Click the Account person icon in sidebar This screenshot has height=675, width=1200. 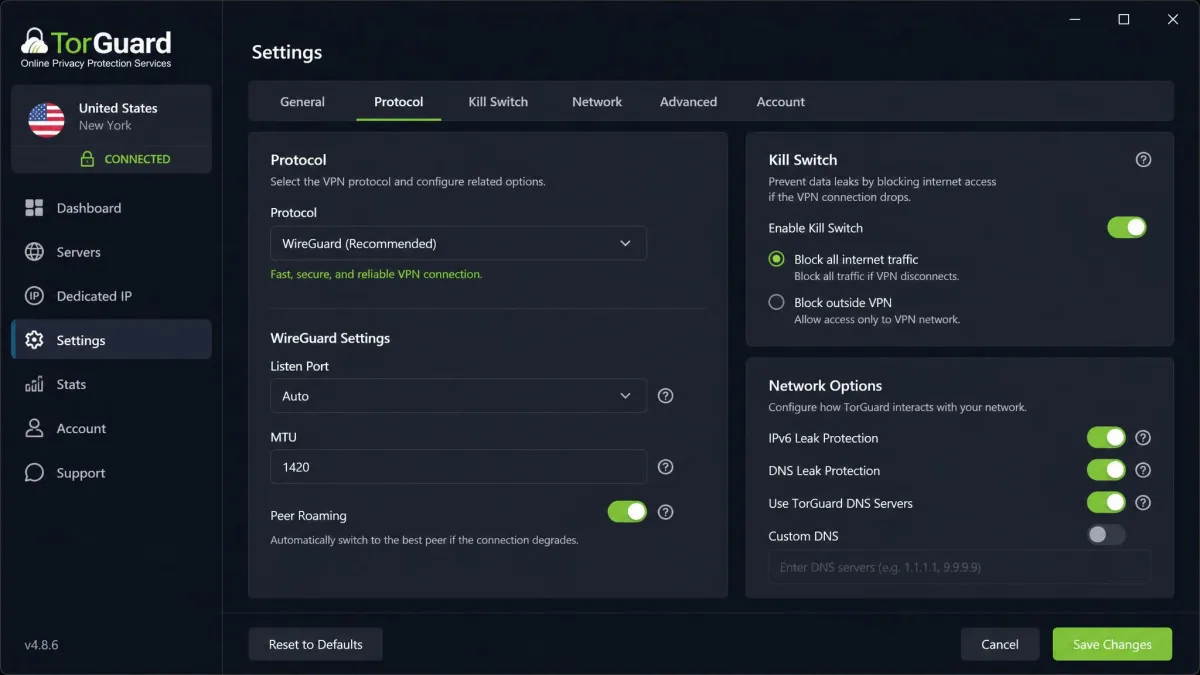click(x=34, y=428)
